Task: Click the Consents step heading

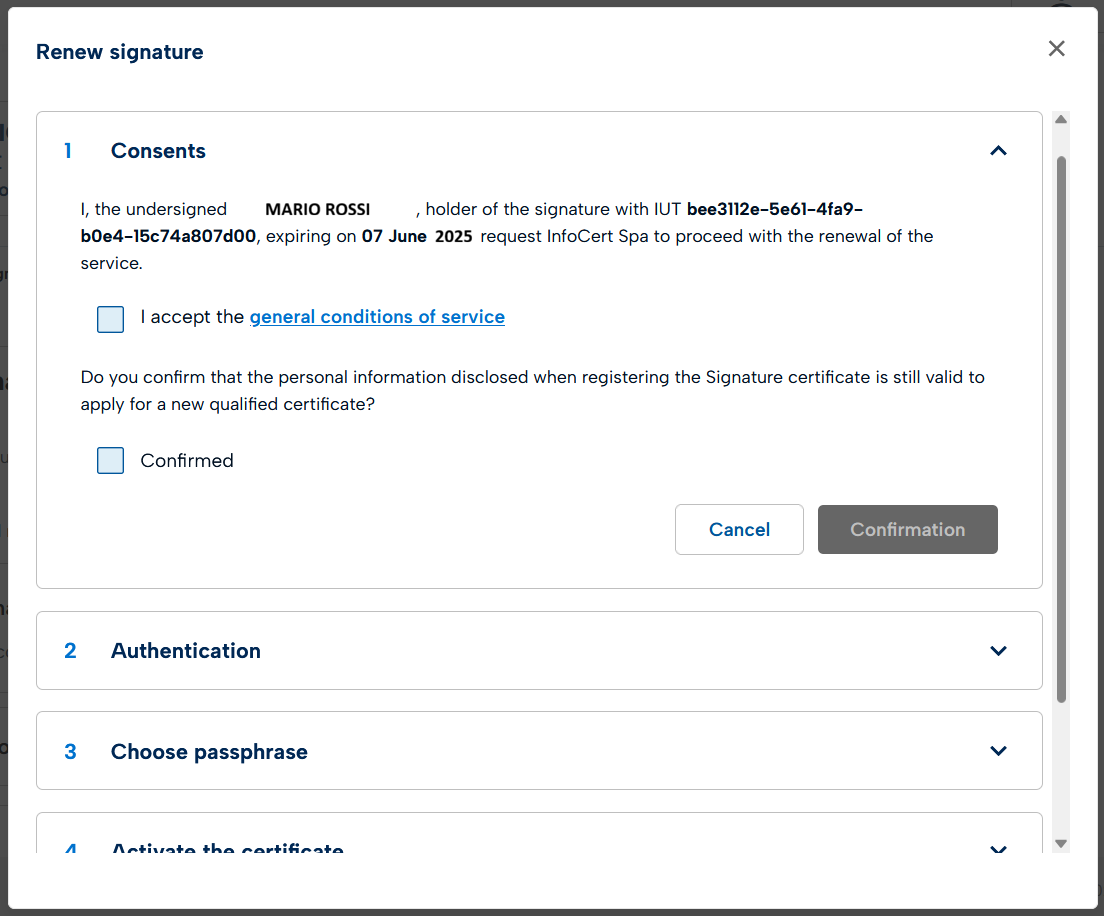Action: pyautogui.click(x=158, y=151)
